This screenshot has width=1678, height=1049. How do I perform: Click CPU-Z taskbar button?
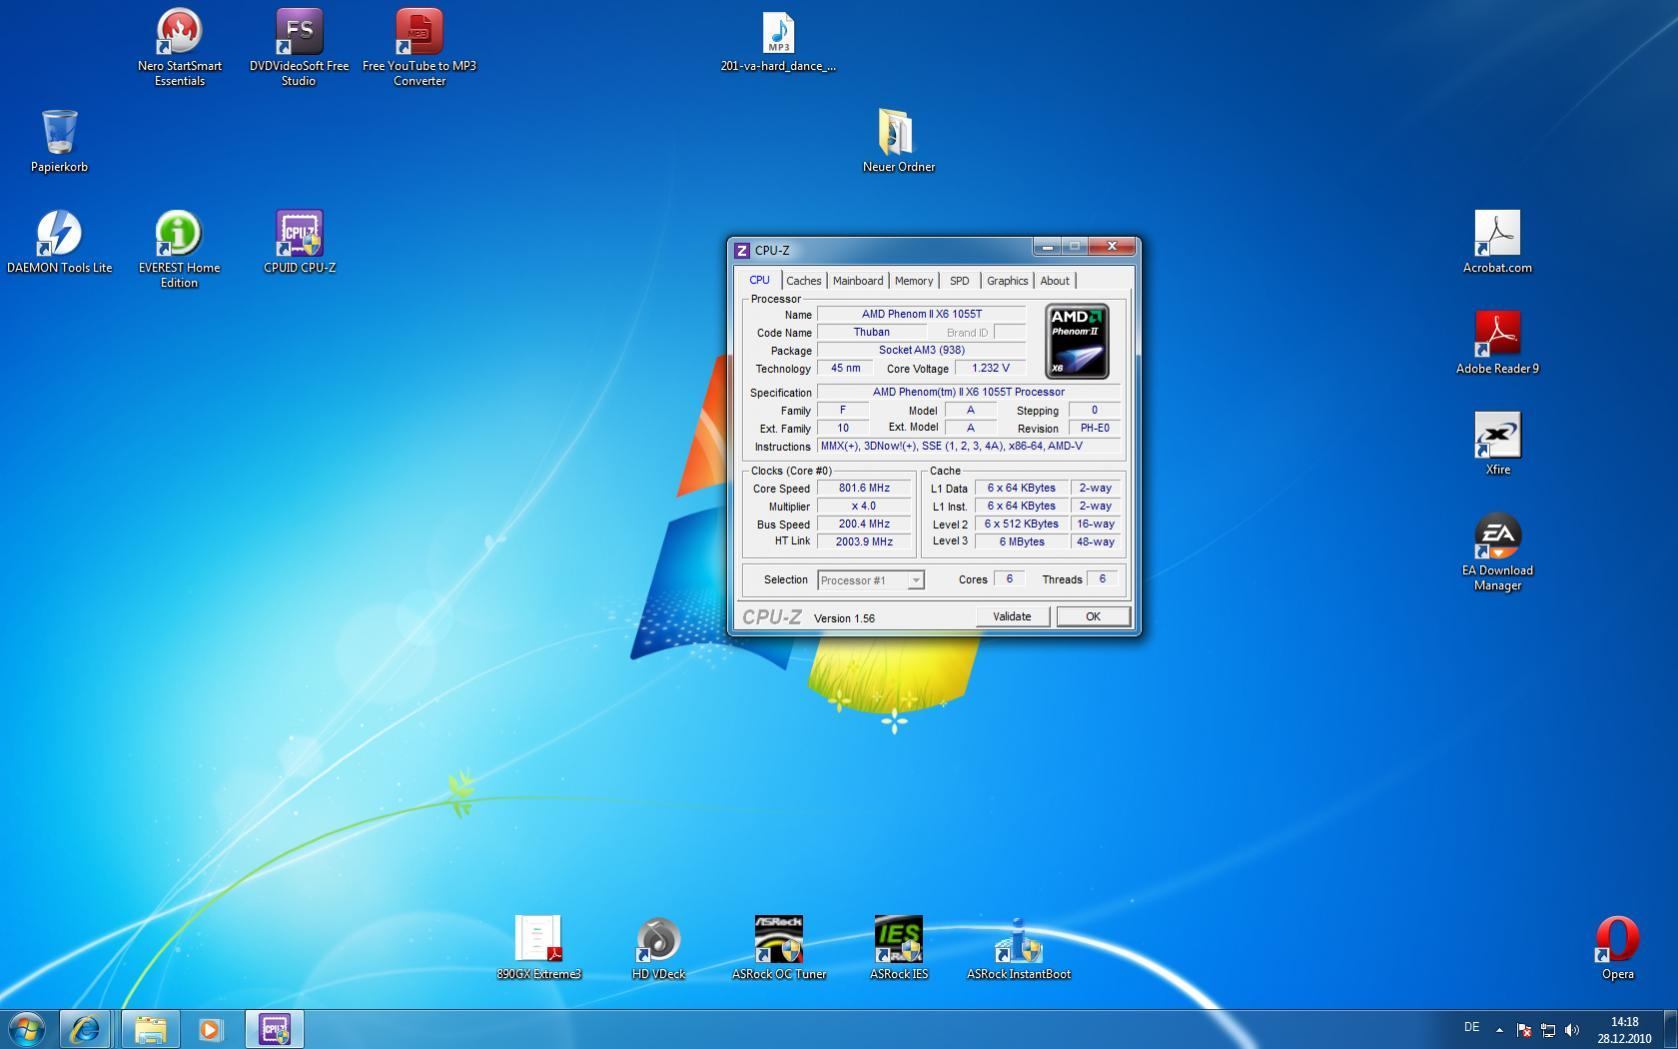click(274, 1029)
